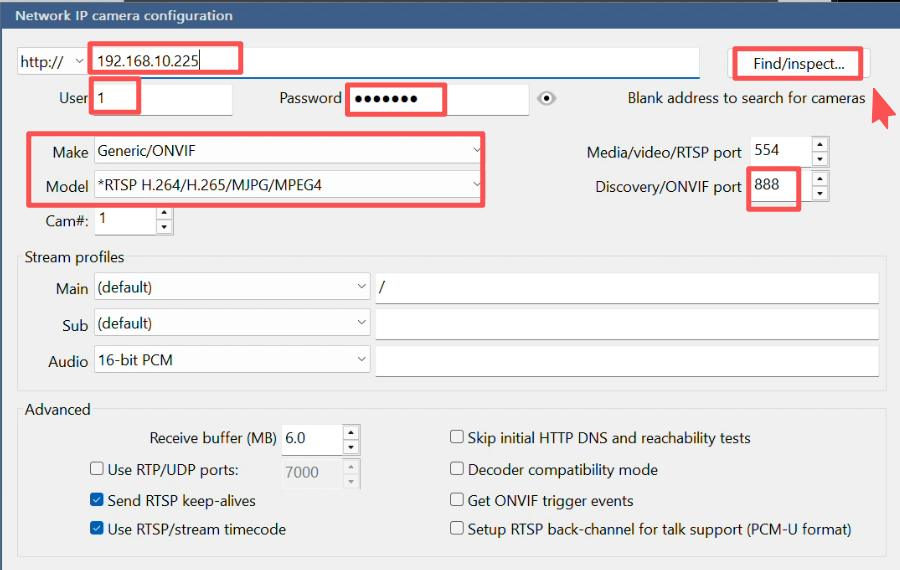Increase the Cam# number

coord(165,212)
